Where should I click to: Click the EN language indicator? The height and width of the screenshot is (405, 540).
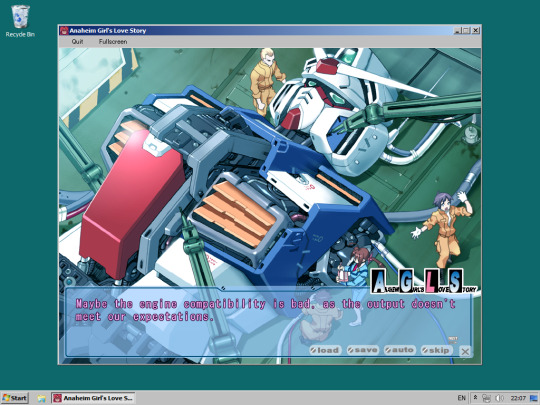pyautogui.click(x=461, y=398)
